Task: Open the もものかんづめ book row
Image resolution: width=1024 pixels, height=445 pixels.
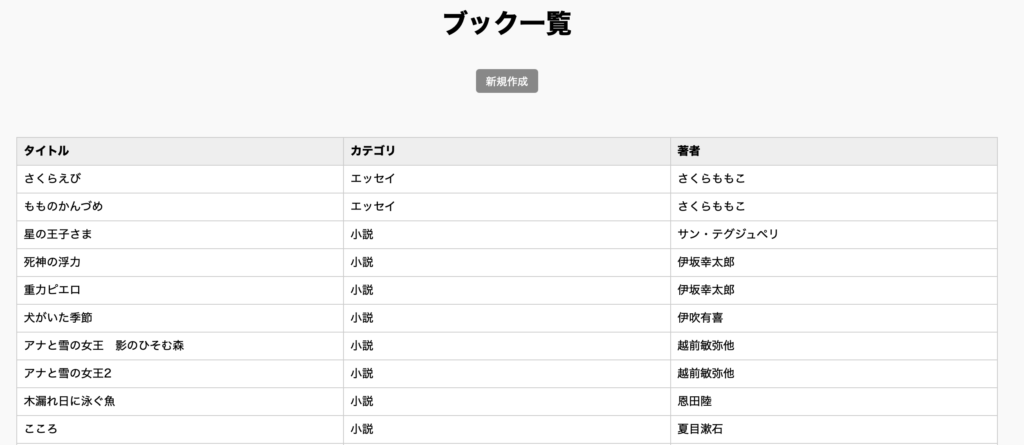Action: pos(507,206)
